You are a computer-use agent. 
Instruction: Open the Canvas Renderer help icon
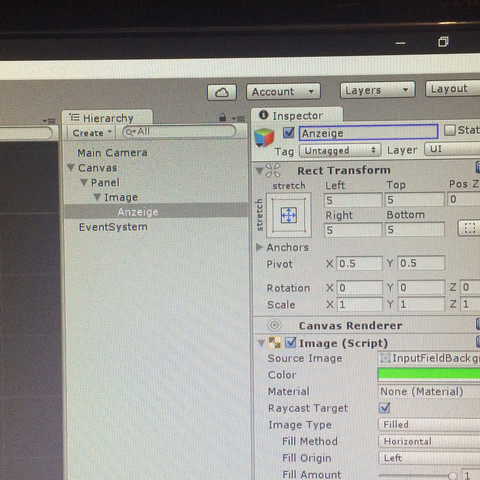[x=478, y=323]
